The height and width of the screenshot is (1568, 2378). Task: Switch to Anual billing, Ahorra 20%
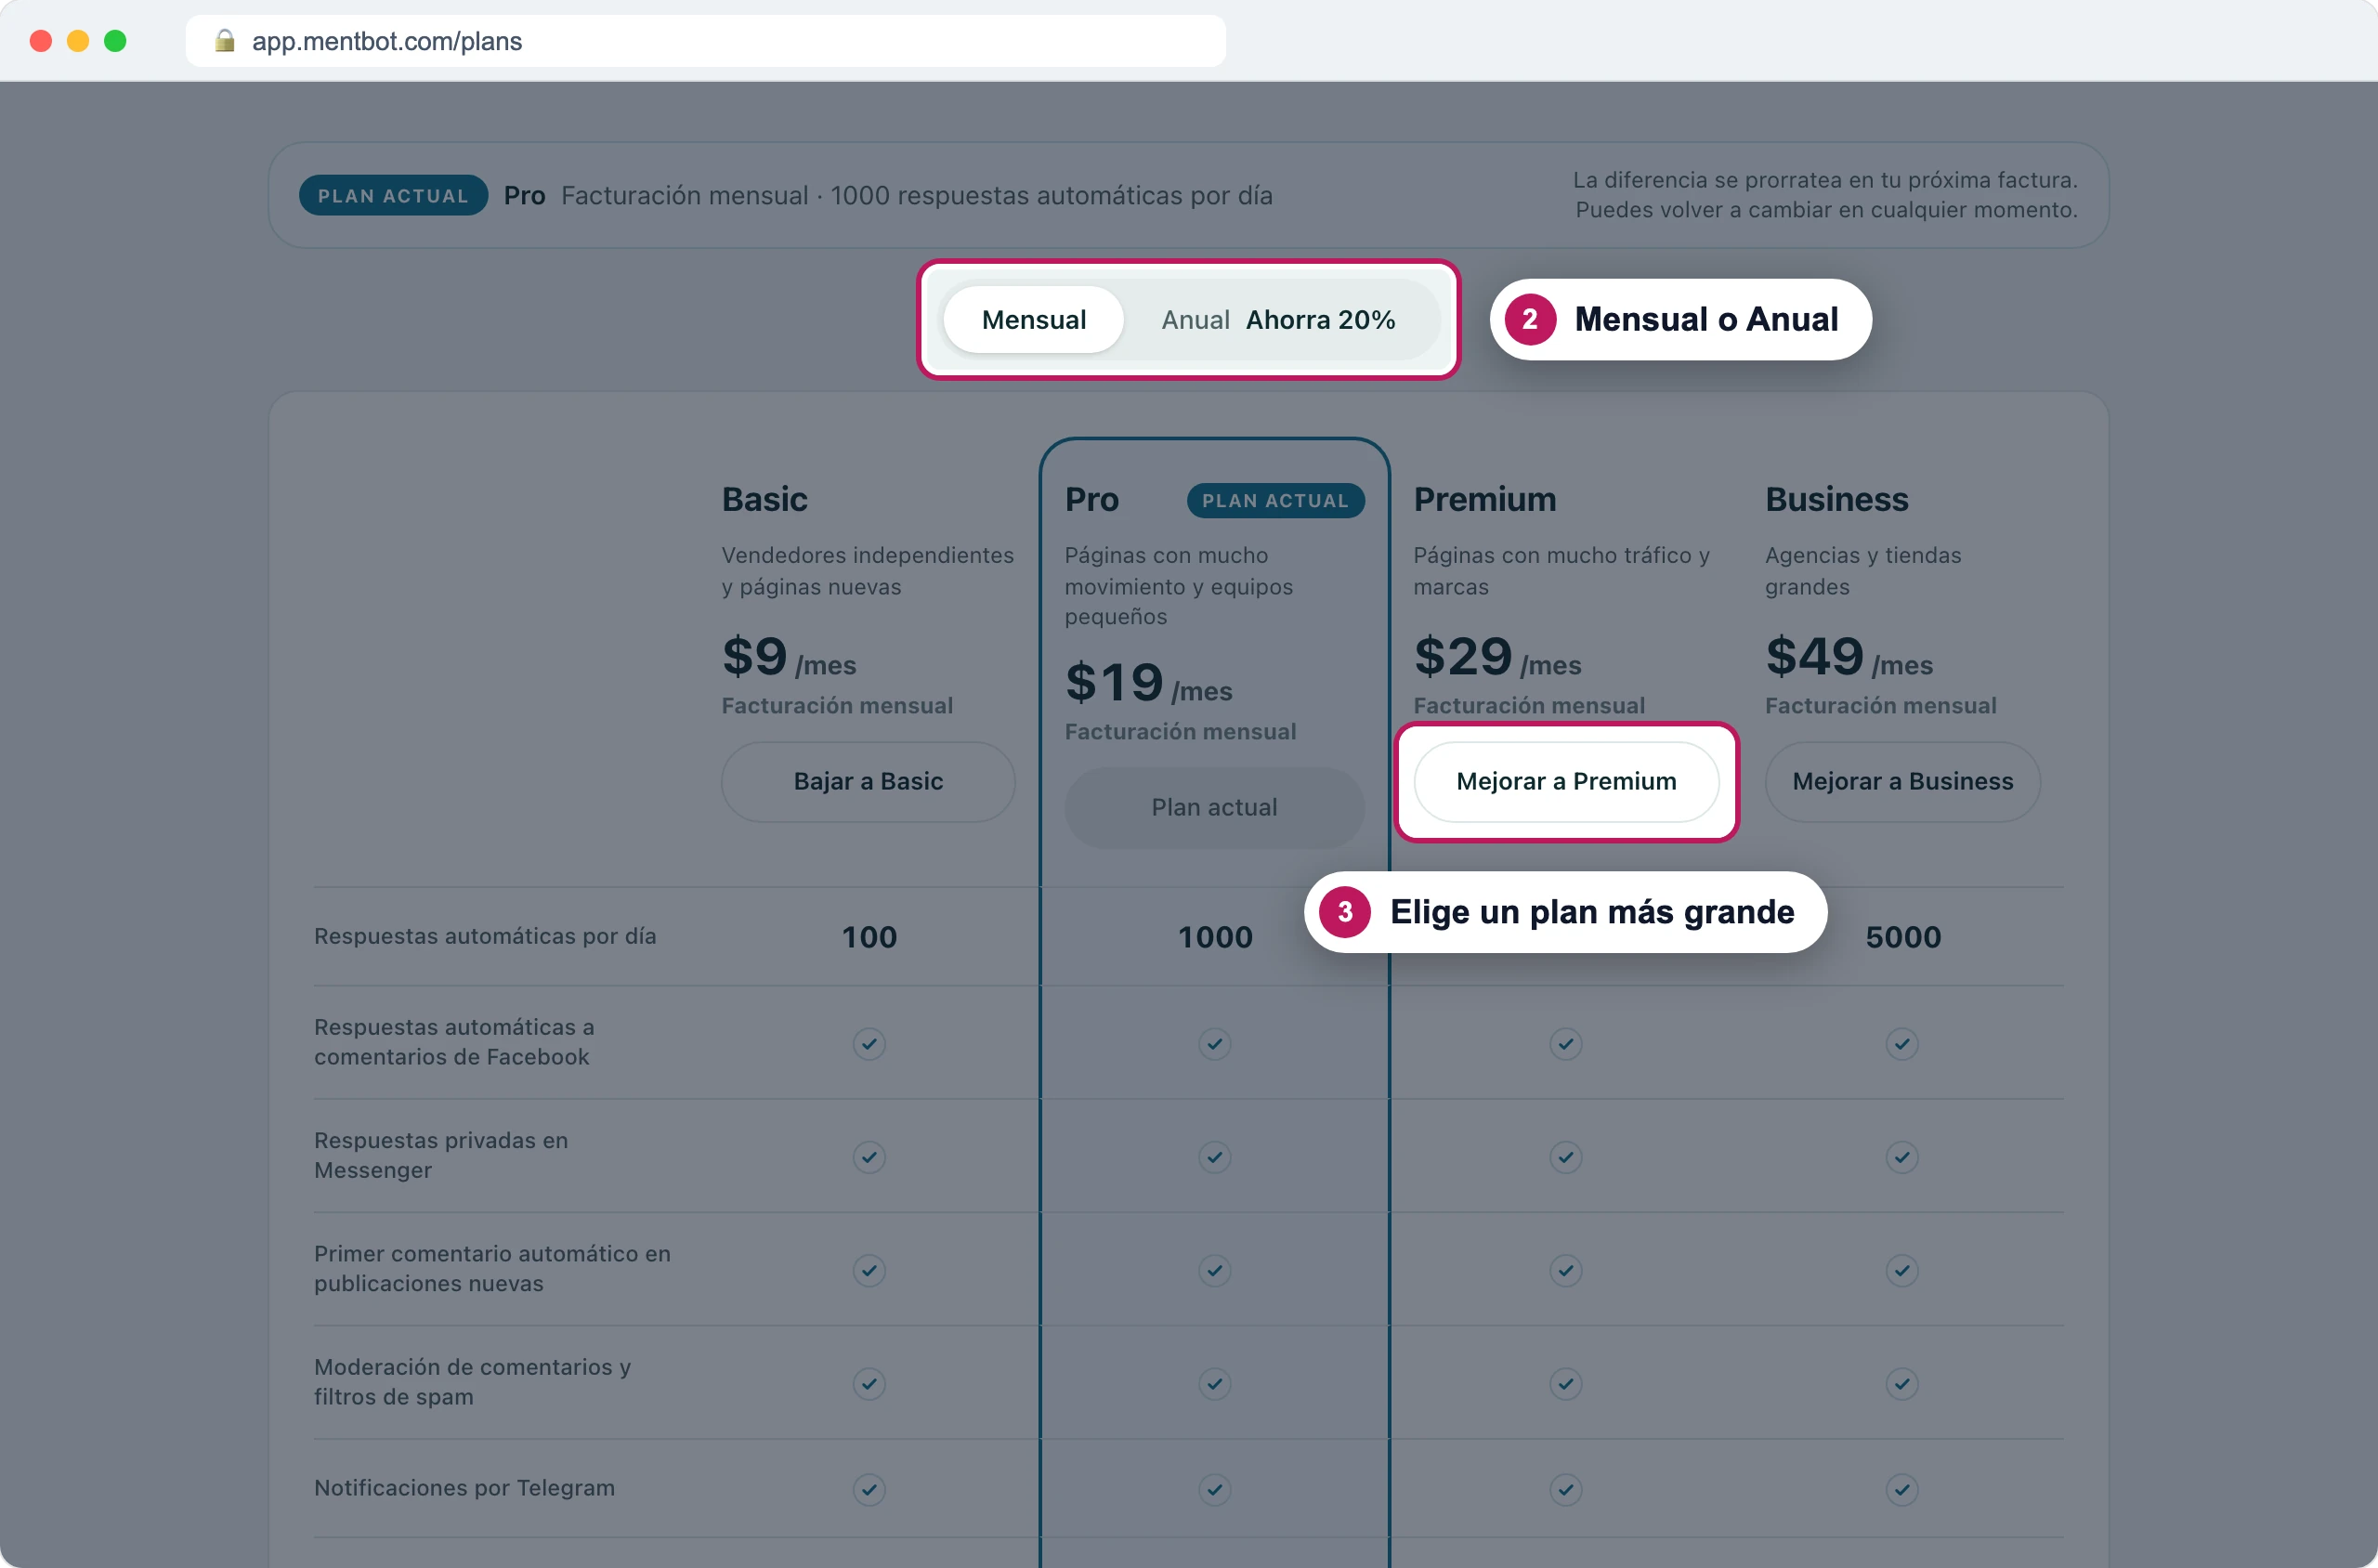tap(1278, 320)
